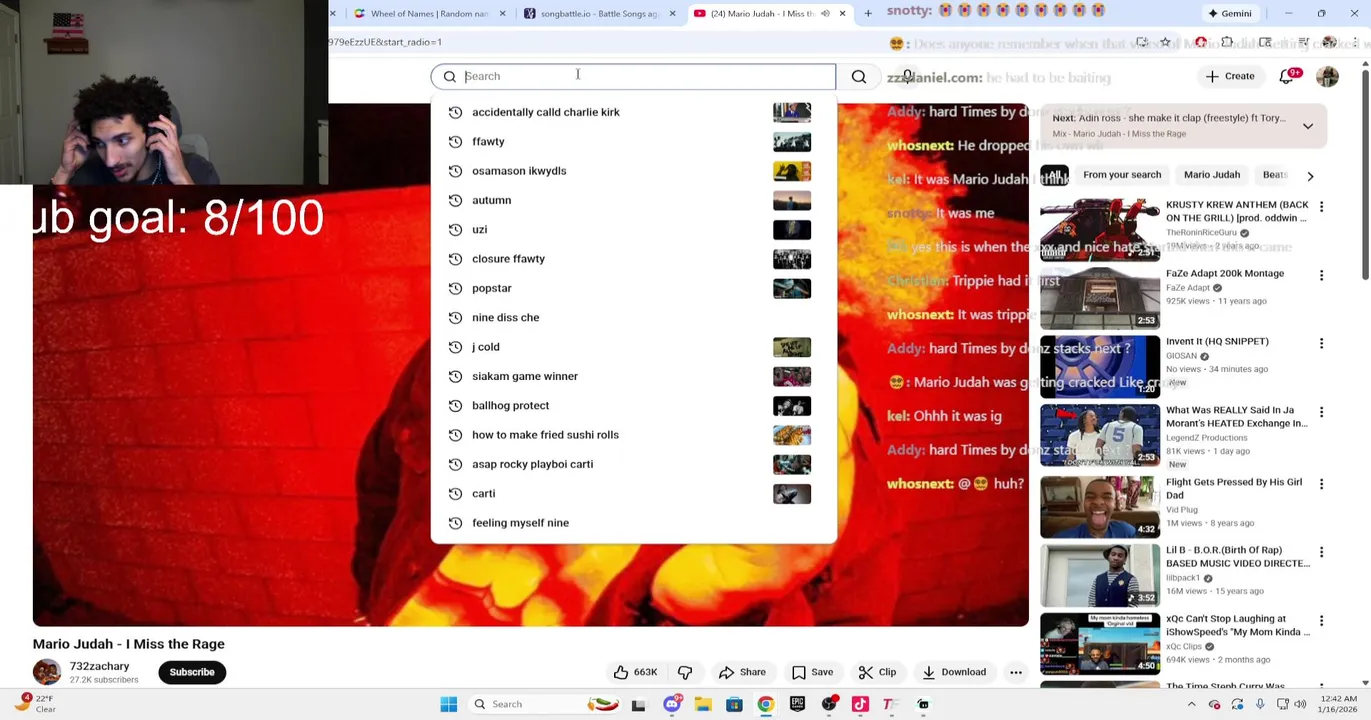Open the 732zachary channel name link

pos(99,666)
